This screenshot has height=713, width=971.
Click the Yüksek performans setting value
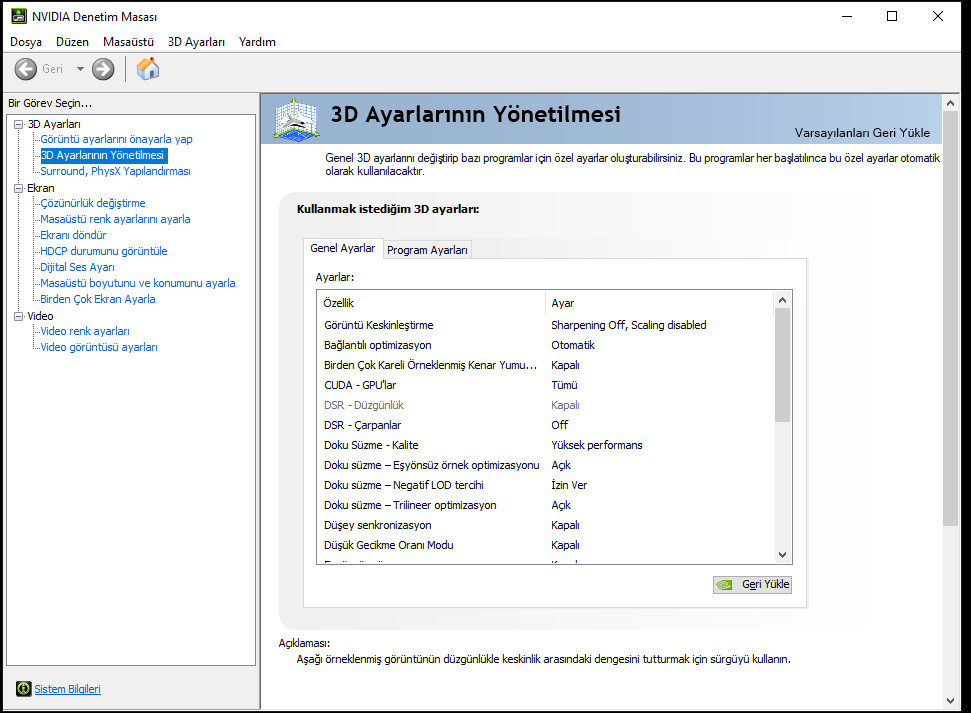(x=597, y=445)
